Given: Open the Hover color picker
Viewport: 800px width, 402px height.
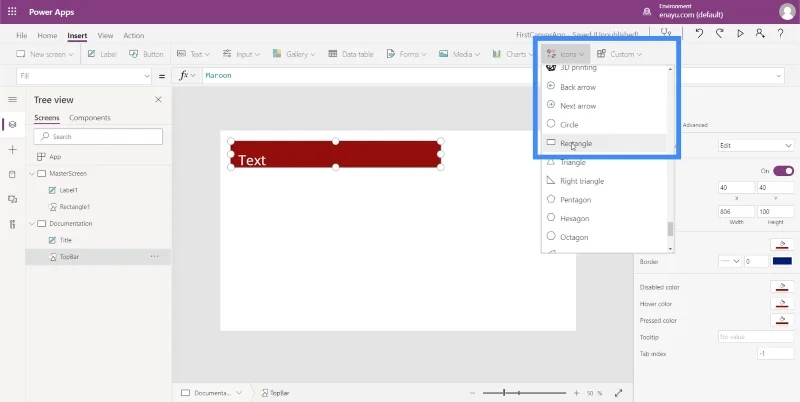Looking at the screenshot, I should coord(782,304).
